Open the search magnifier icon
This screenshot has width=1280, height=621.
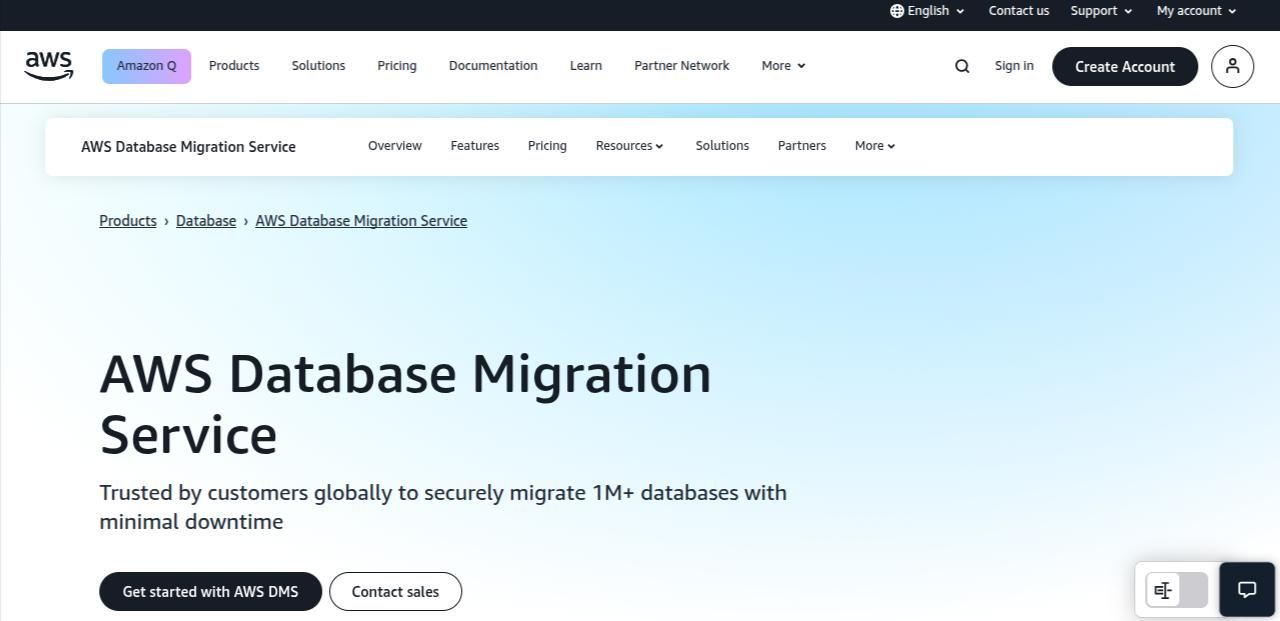962,66
